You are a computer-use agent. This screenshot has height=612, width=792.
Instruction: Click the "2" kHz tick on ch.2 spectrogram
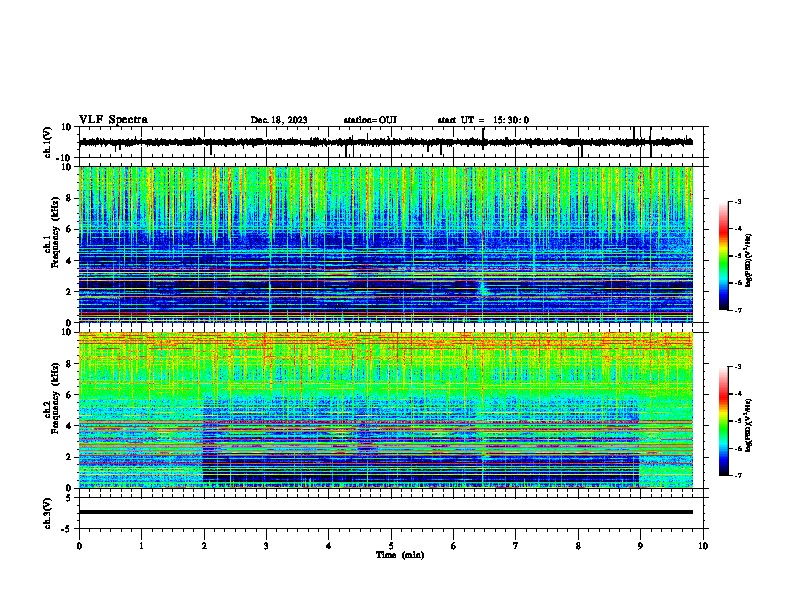tap(70, 457)
